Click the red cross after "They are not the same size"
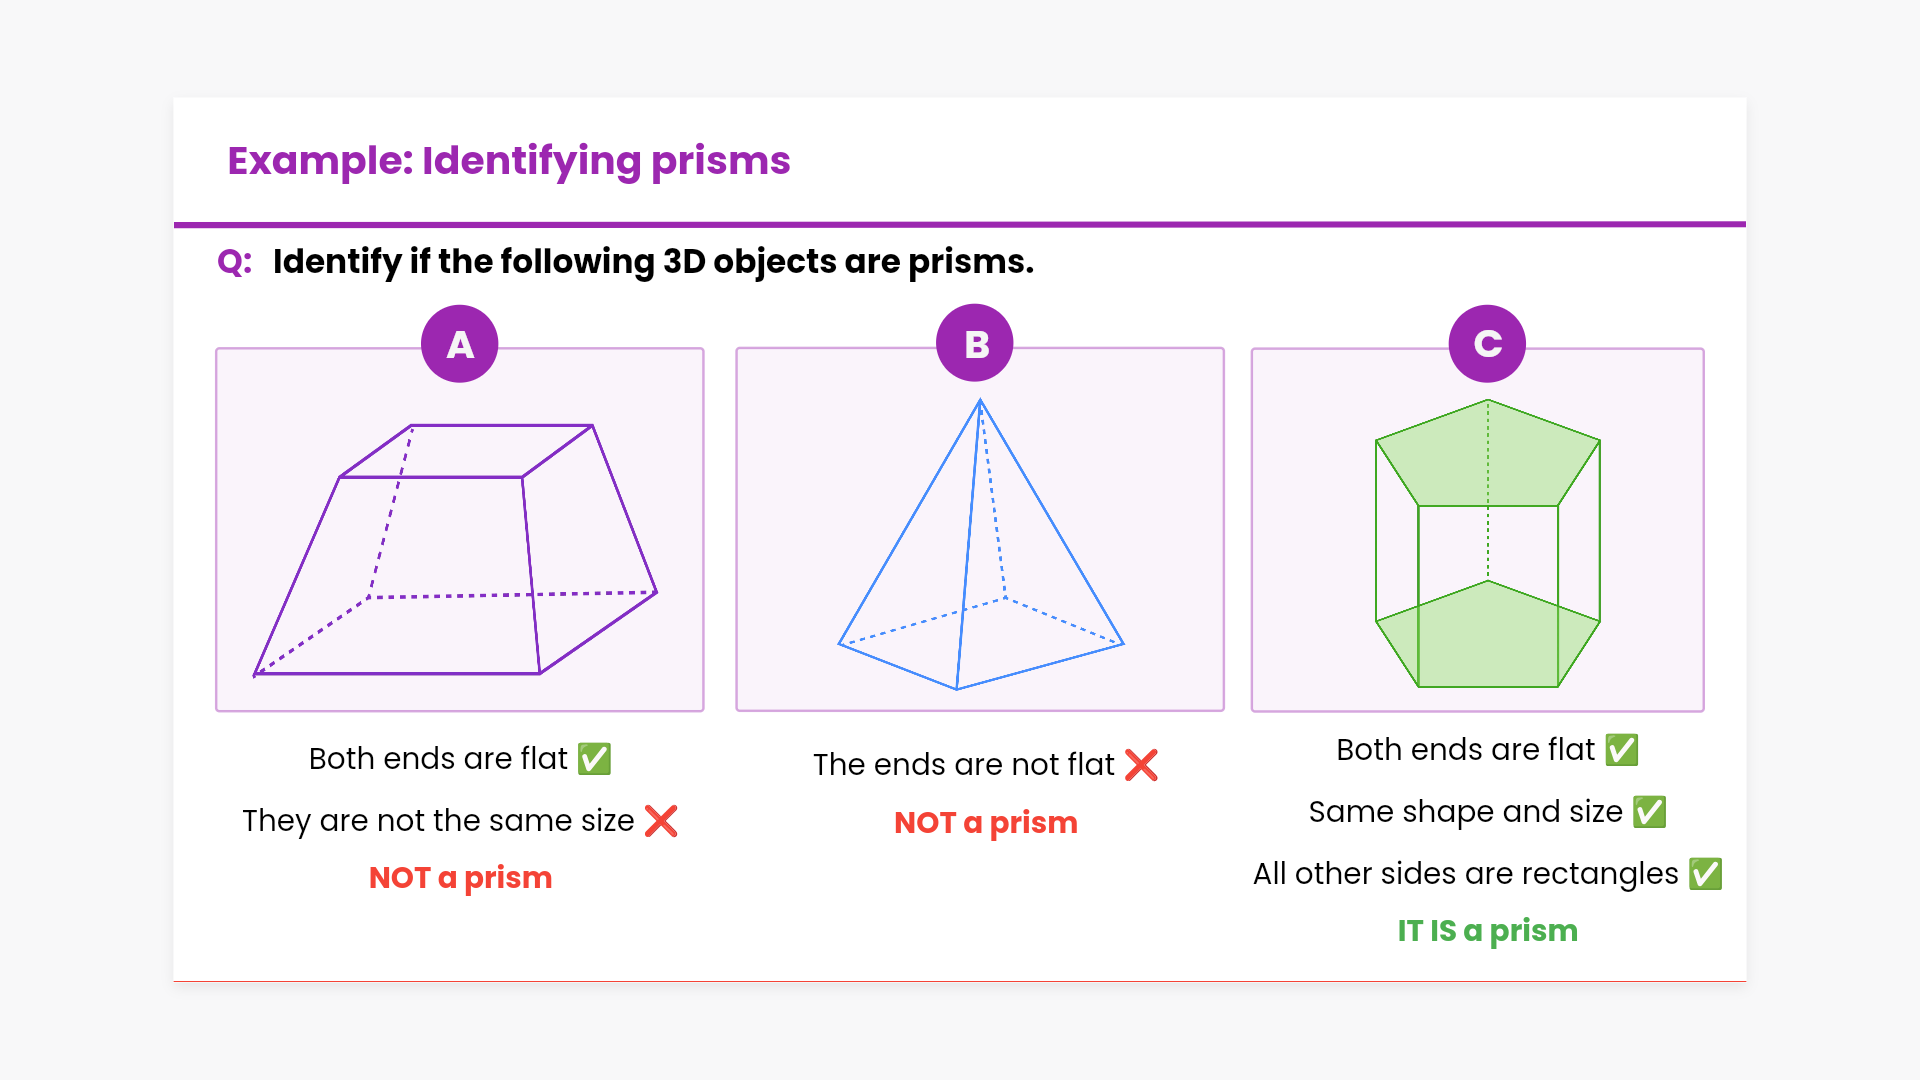1920x1080 pixels. 661,821
